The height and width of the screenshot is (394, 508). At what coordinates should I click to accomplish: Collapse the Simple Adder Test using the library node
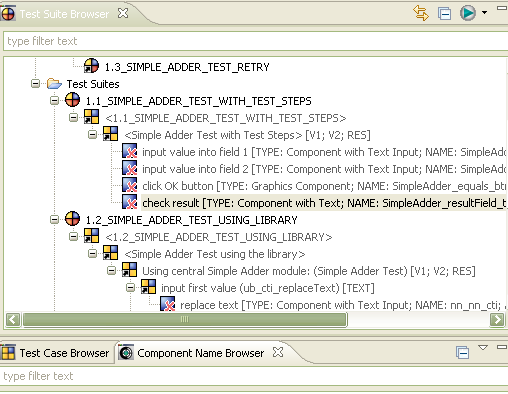[92, 253]
